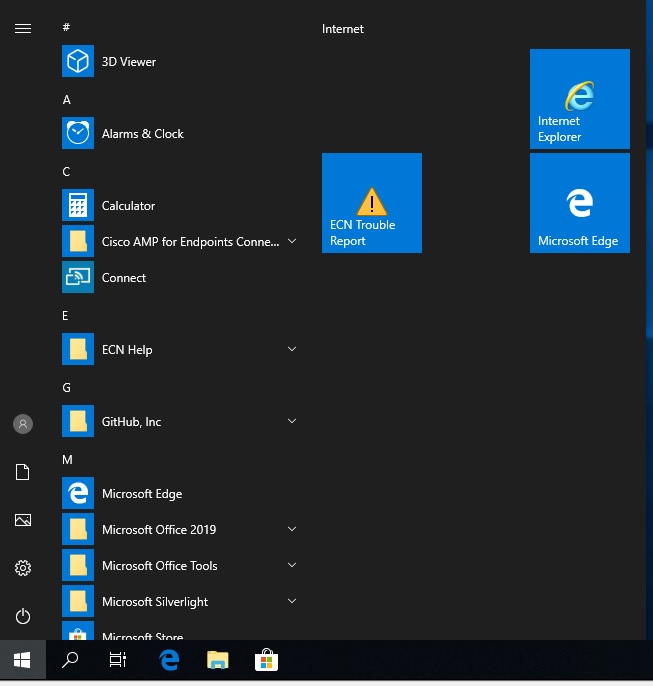The width and height of the screenshot is (653, 686).
Task: Open Pictures from the Start sidebar
Action: pos(23,520)
